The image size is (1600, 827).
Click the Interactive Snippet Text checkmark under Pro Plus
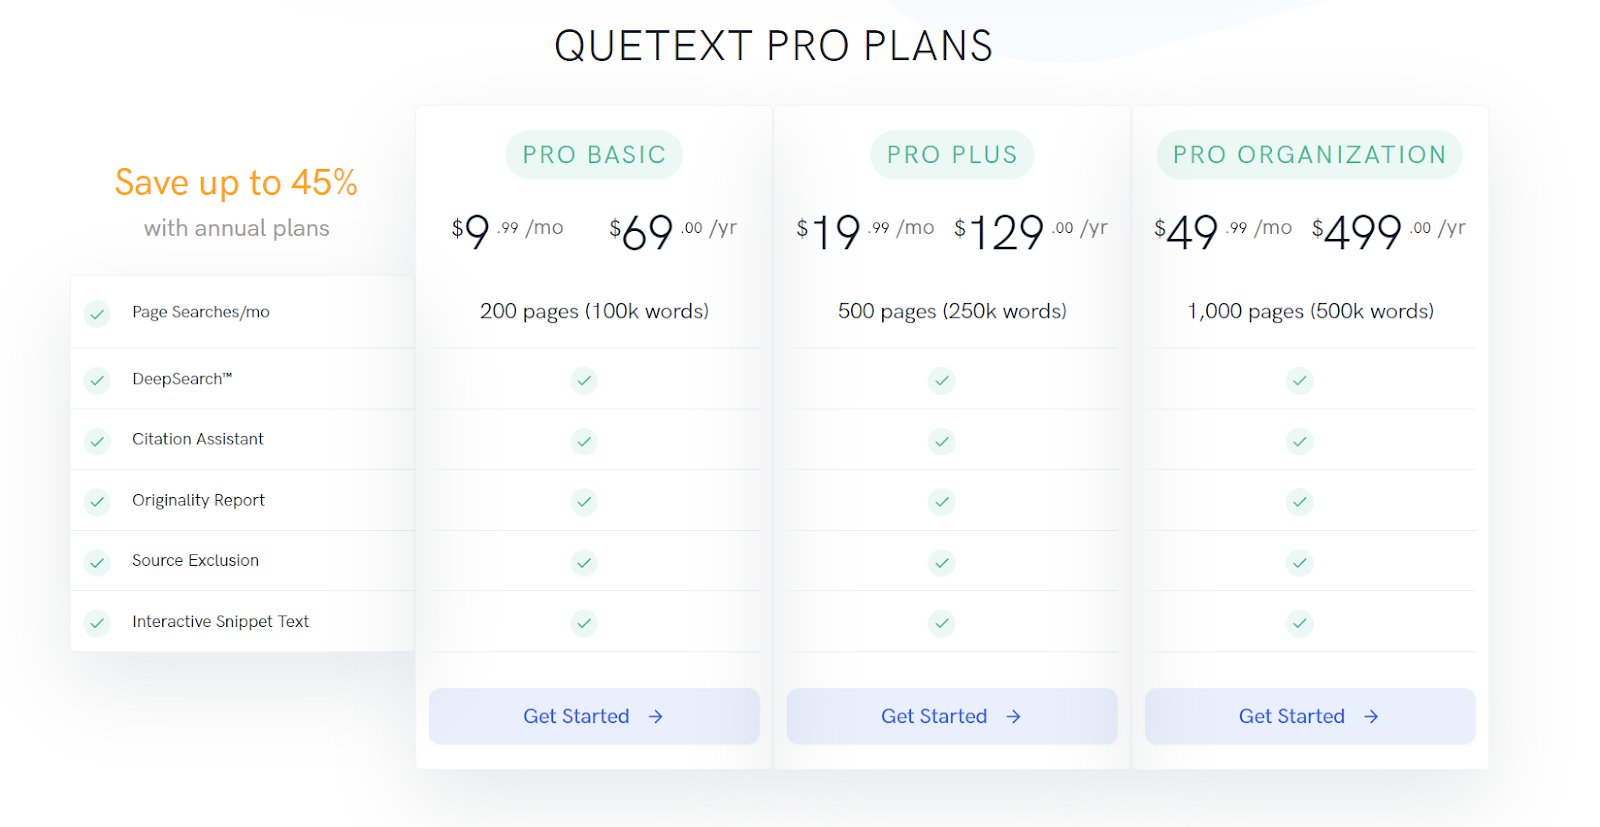(941, 622)
